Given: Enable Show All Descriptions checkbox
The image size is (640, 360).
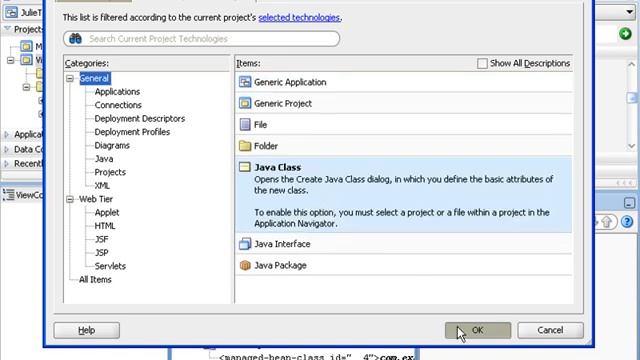Looking at the screenshot, I should pos(482,63).
